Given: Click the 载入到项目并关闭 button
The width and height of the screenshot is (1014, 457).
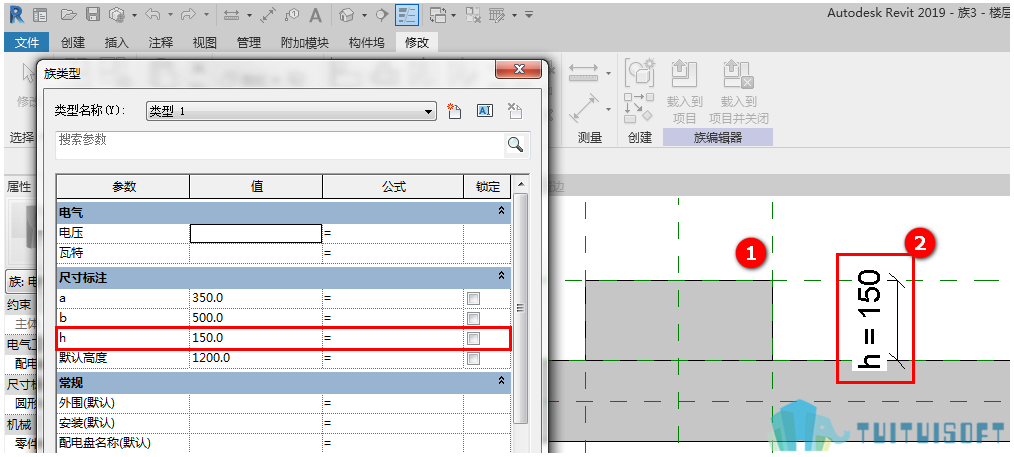Looking at the screenshot, I should click(739, 92).
